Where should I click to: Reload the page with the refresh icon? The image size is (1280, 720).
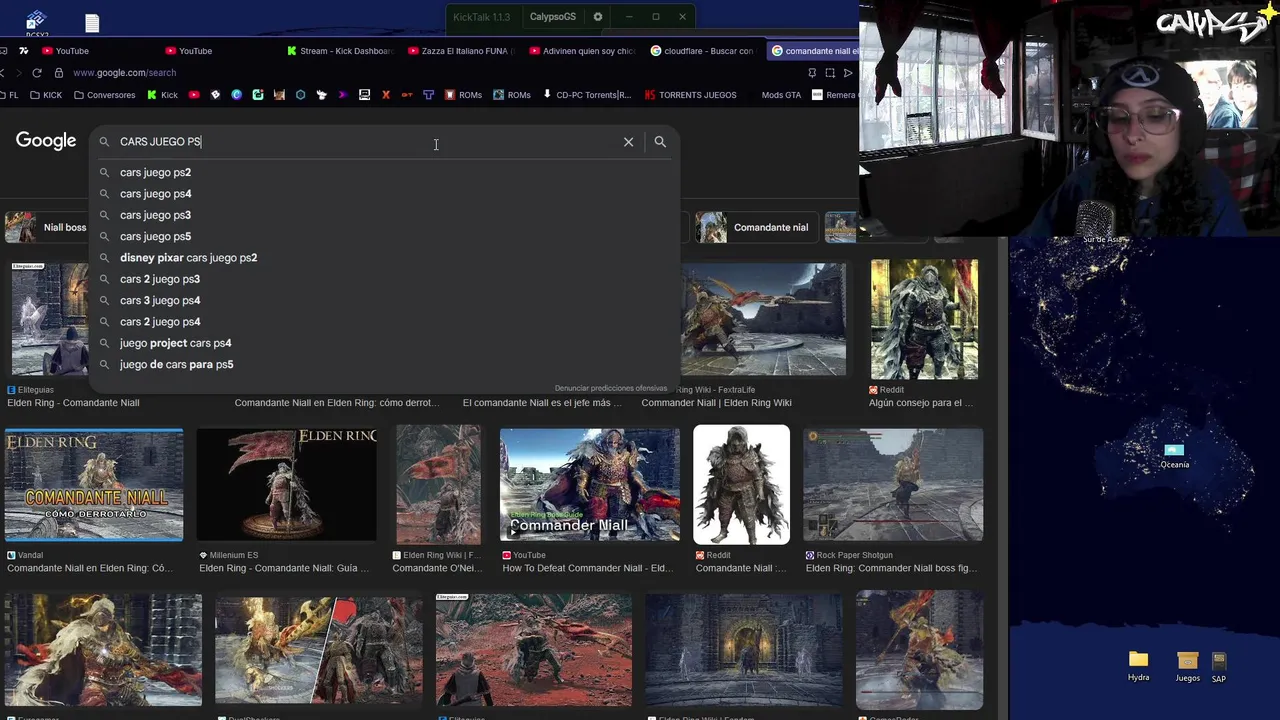coord(37,73)
